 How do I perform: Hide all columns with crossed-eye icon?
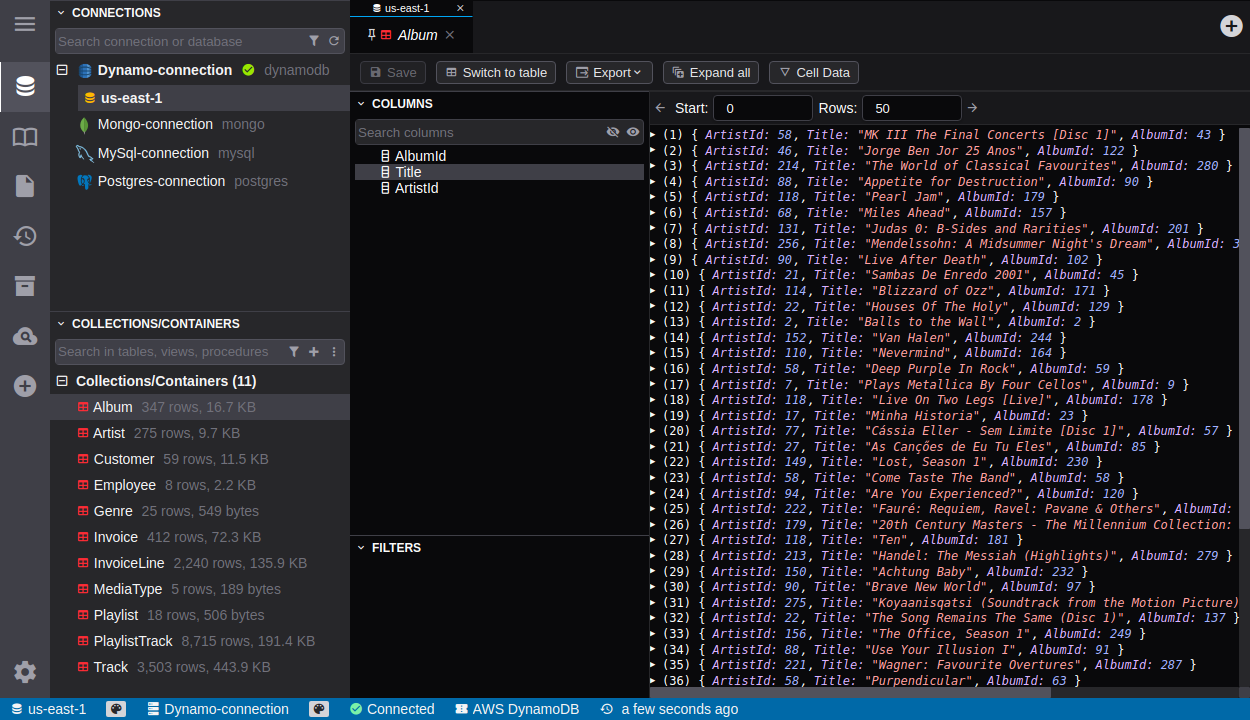pyautogui.click(x=613, y=132)
